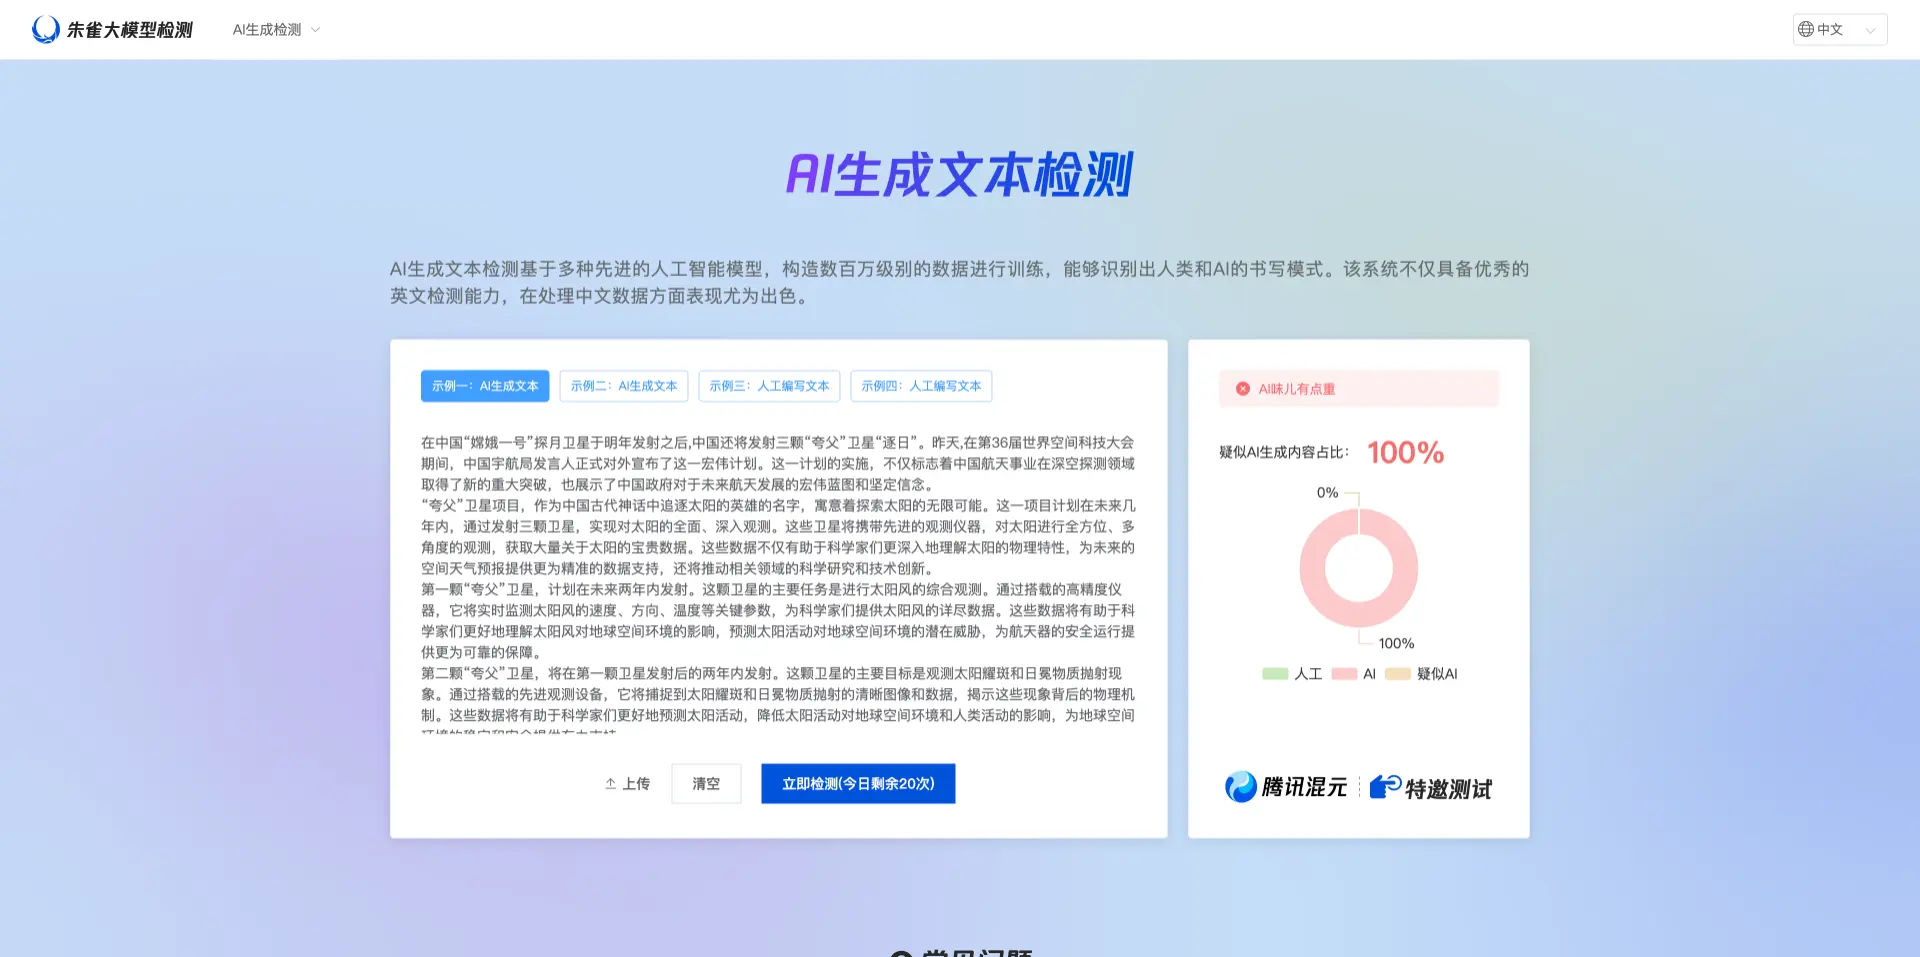Click the red error icon in alert

click(1242, 389)
